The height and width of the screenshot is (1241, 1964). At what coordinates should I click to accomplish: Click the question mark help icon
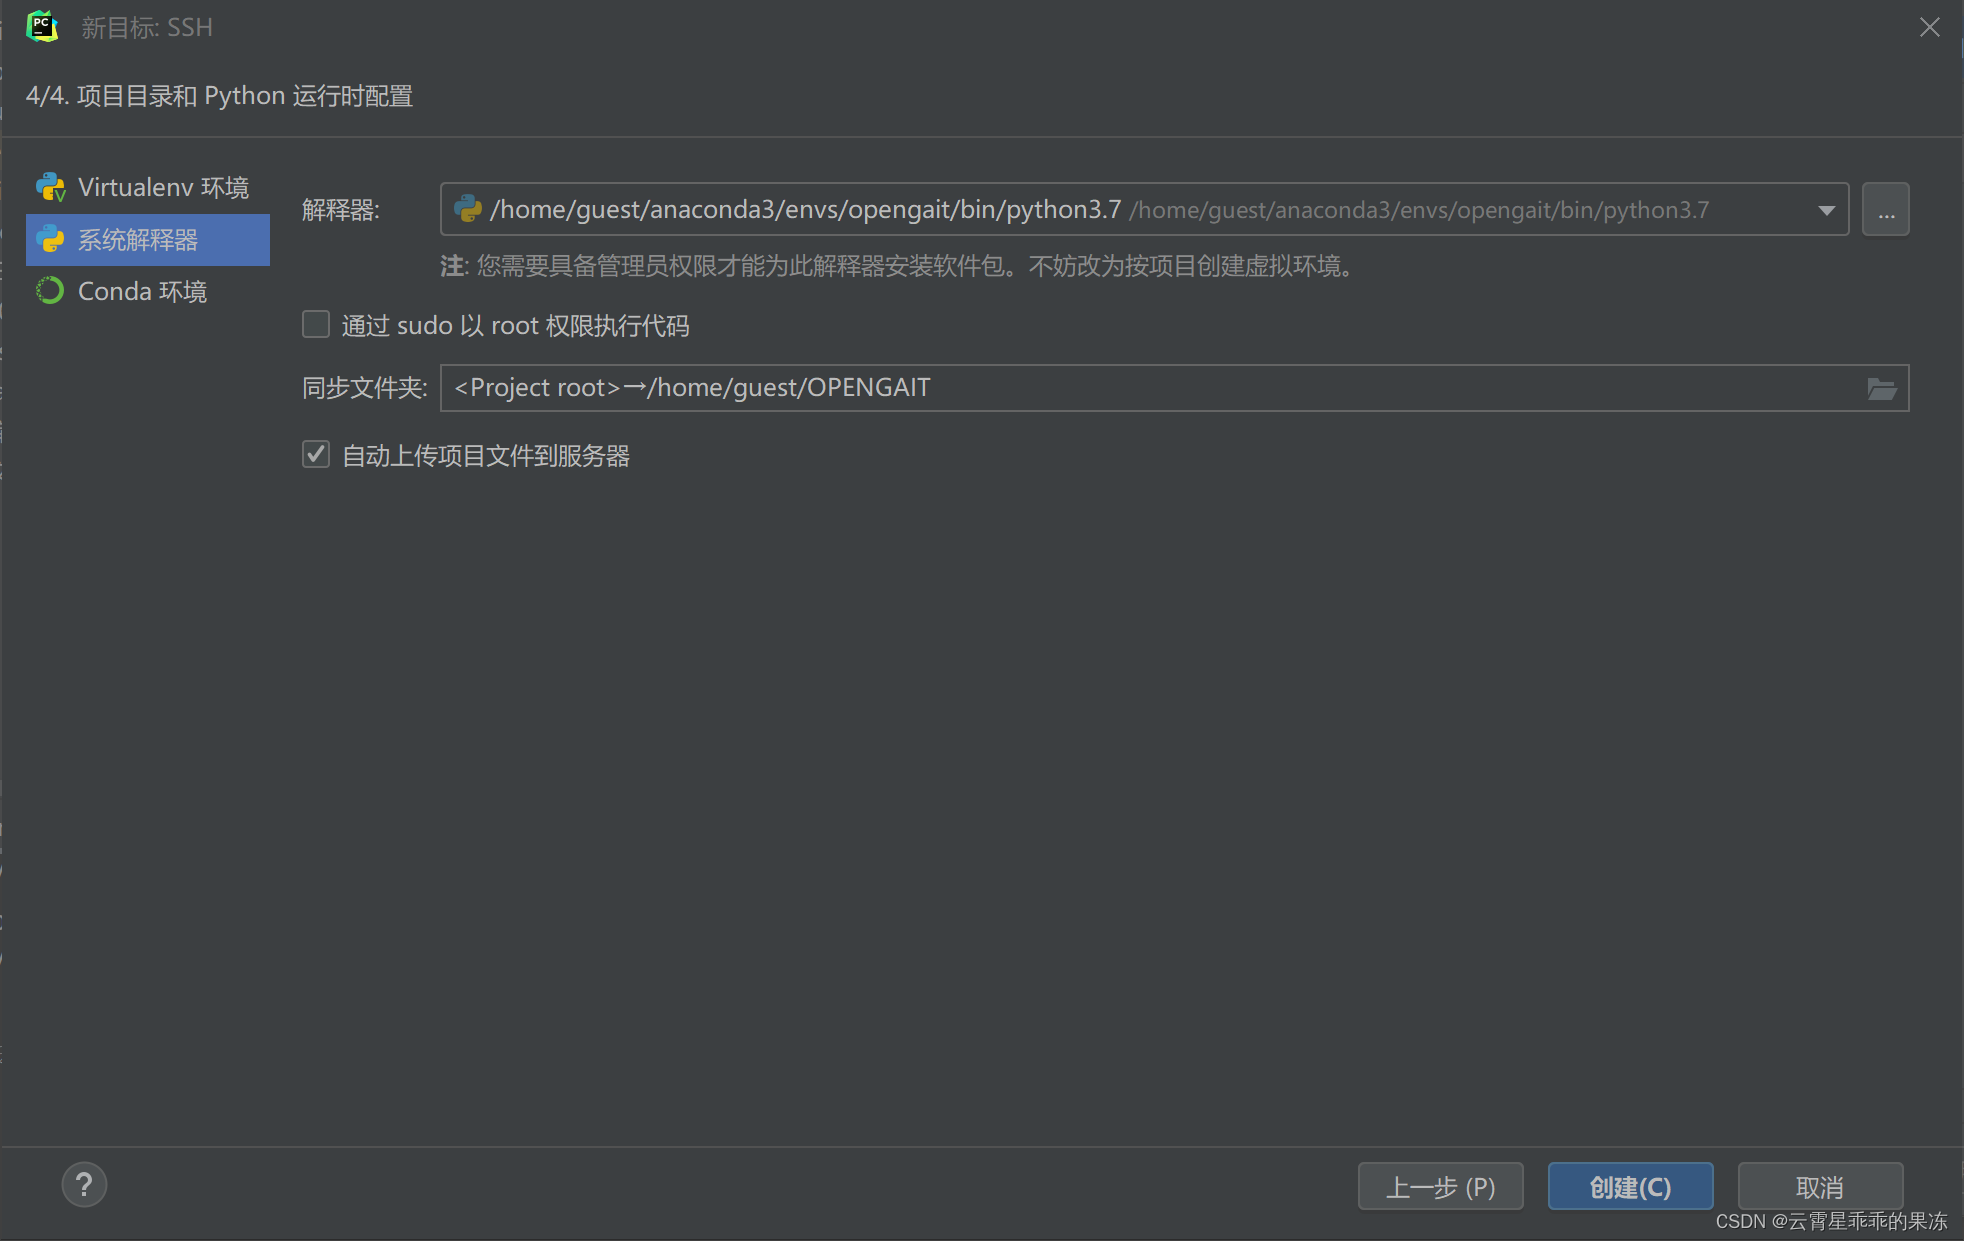point(84,1185)
